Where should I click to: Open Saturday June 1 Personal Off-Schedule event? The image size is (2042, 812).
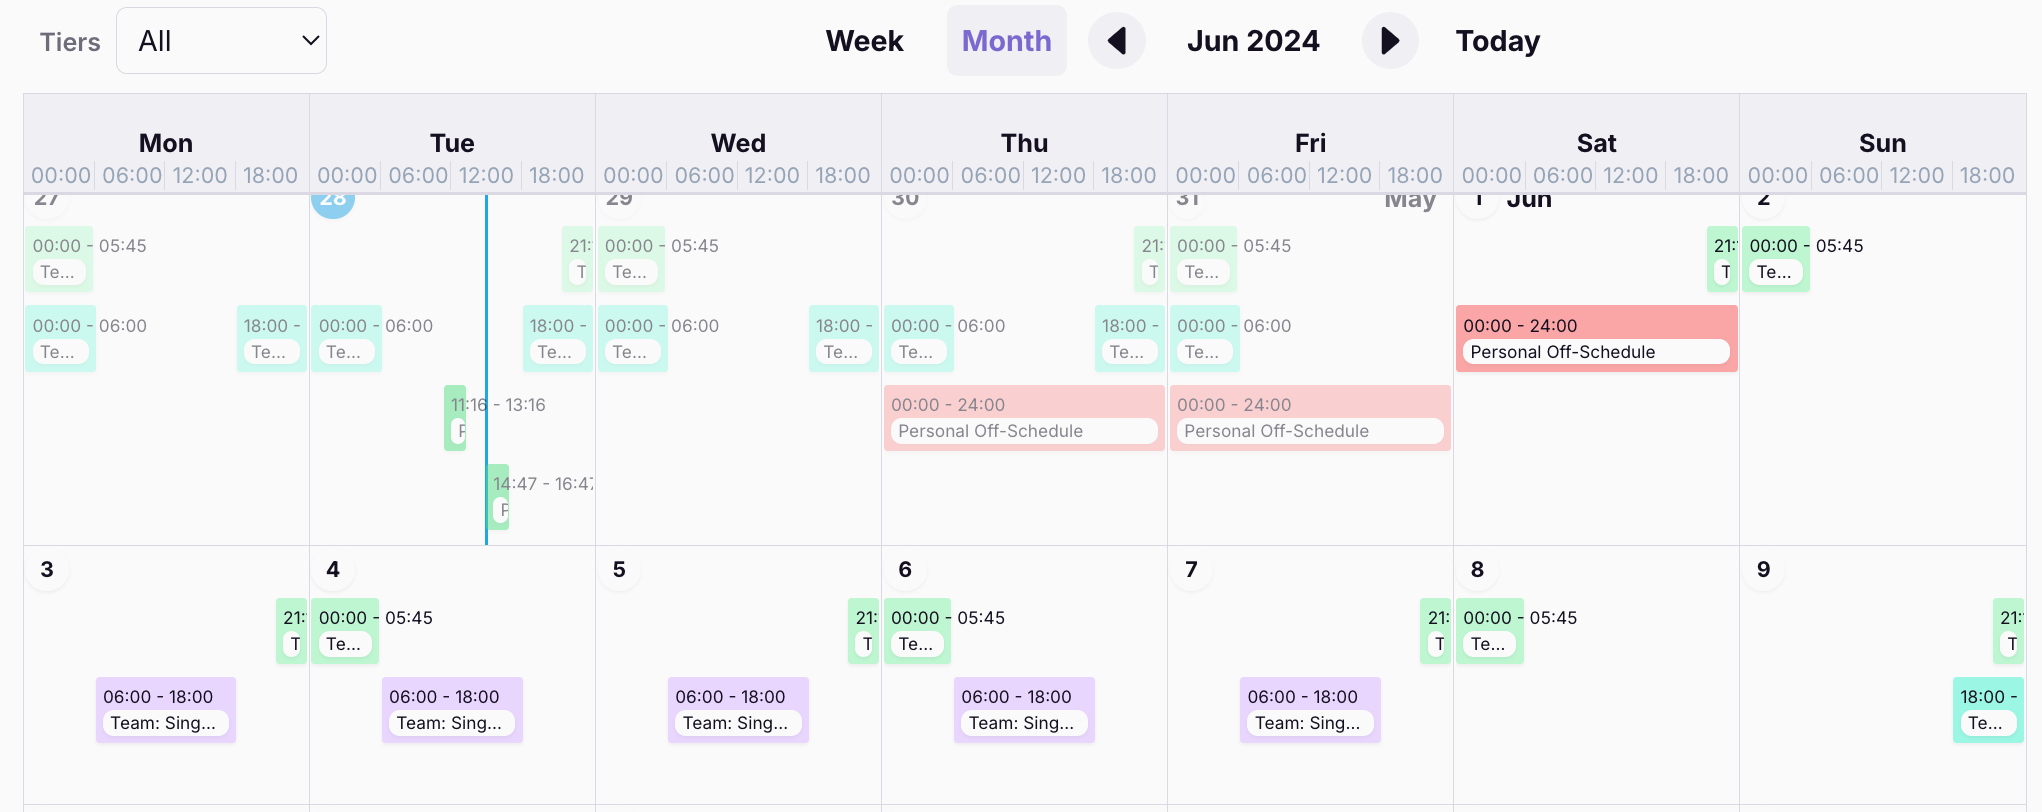coord(1596,339)
